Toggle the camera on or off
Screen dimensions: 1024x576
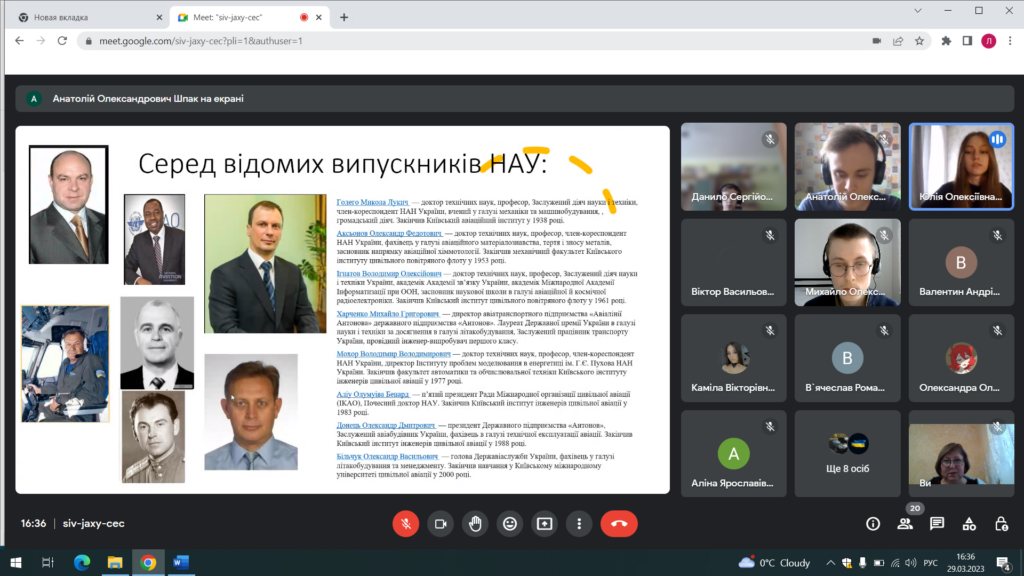tap(440, 523)
